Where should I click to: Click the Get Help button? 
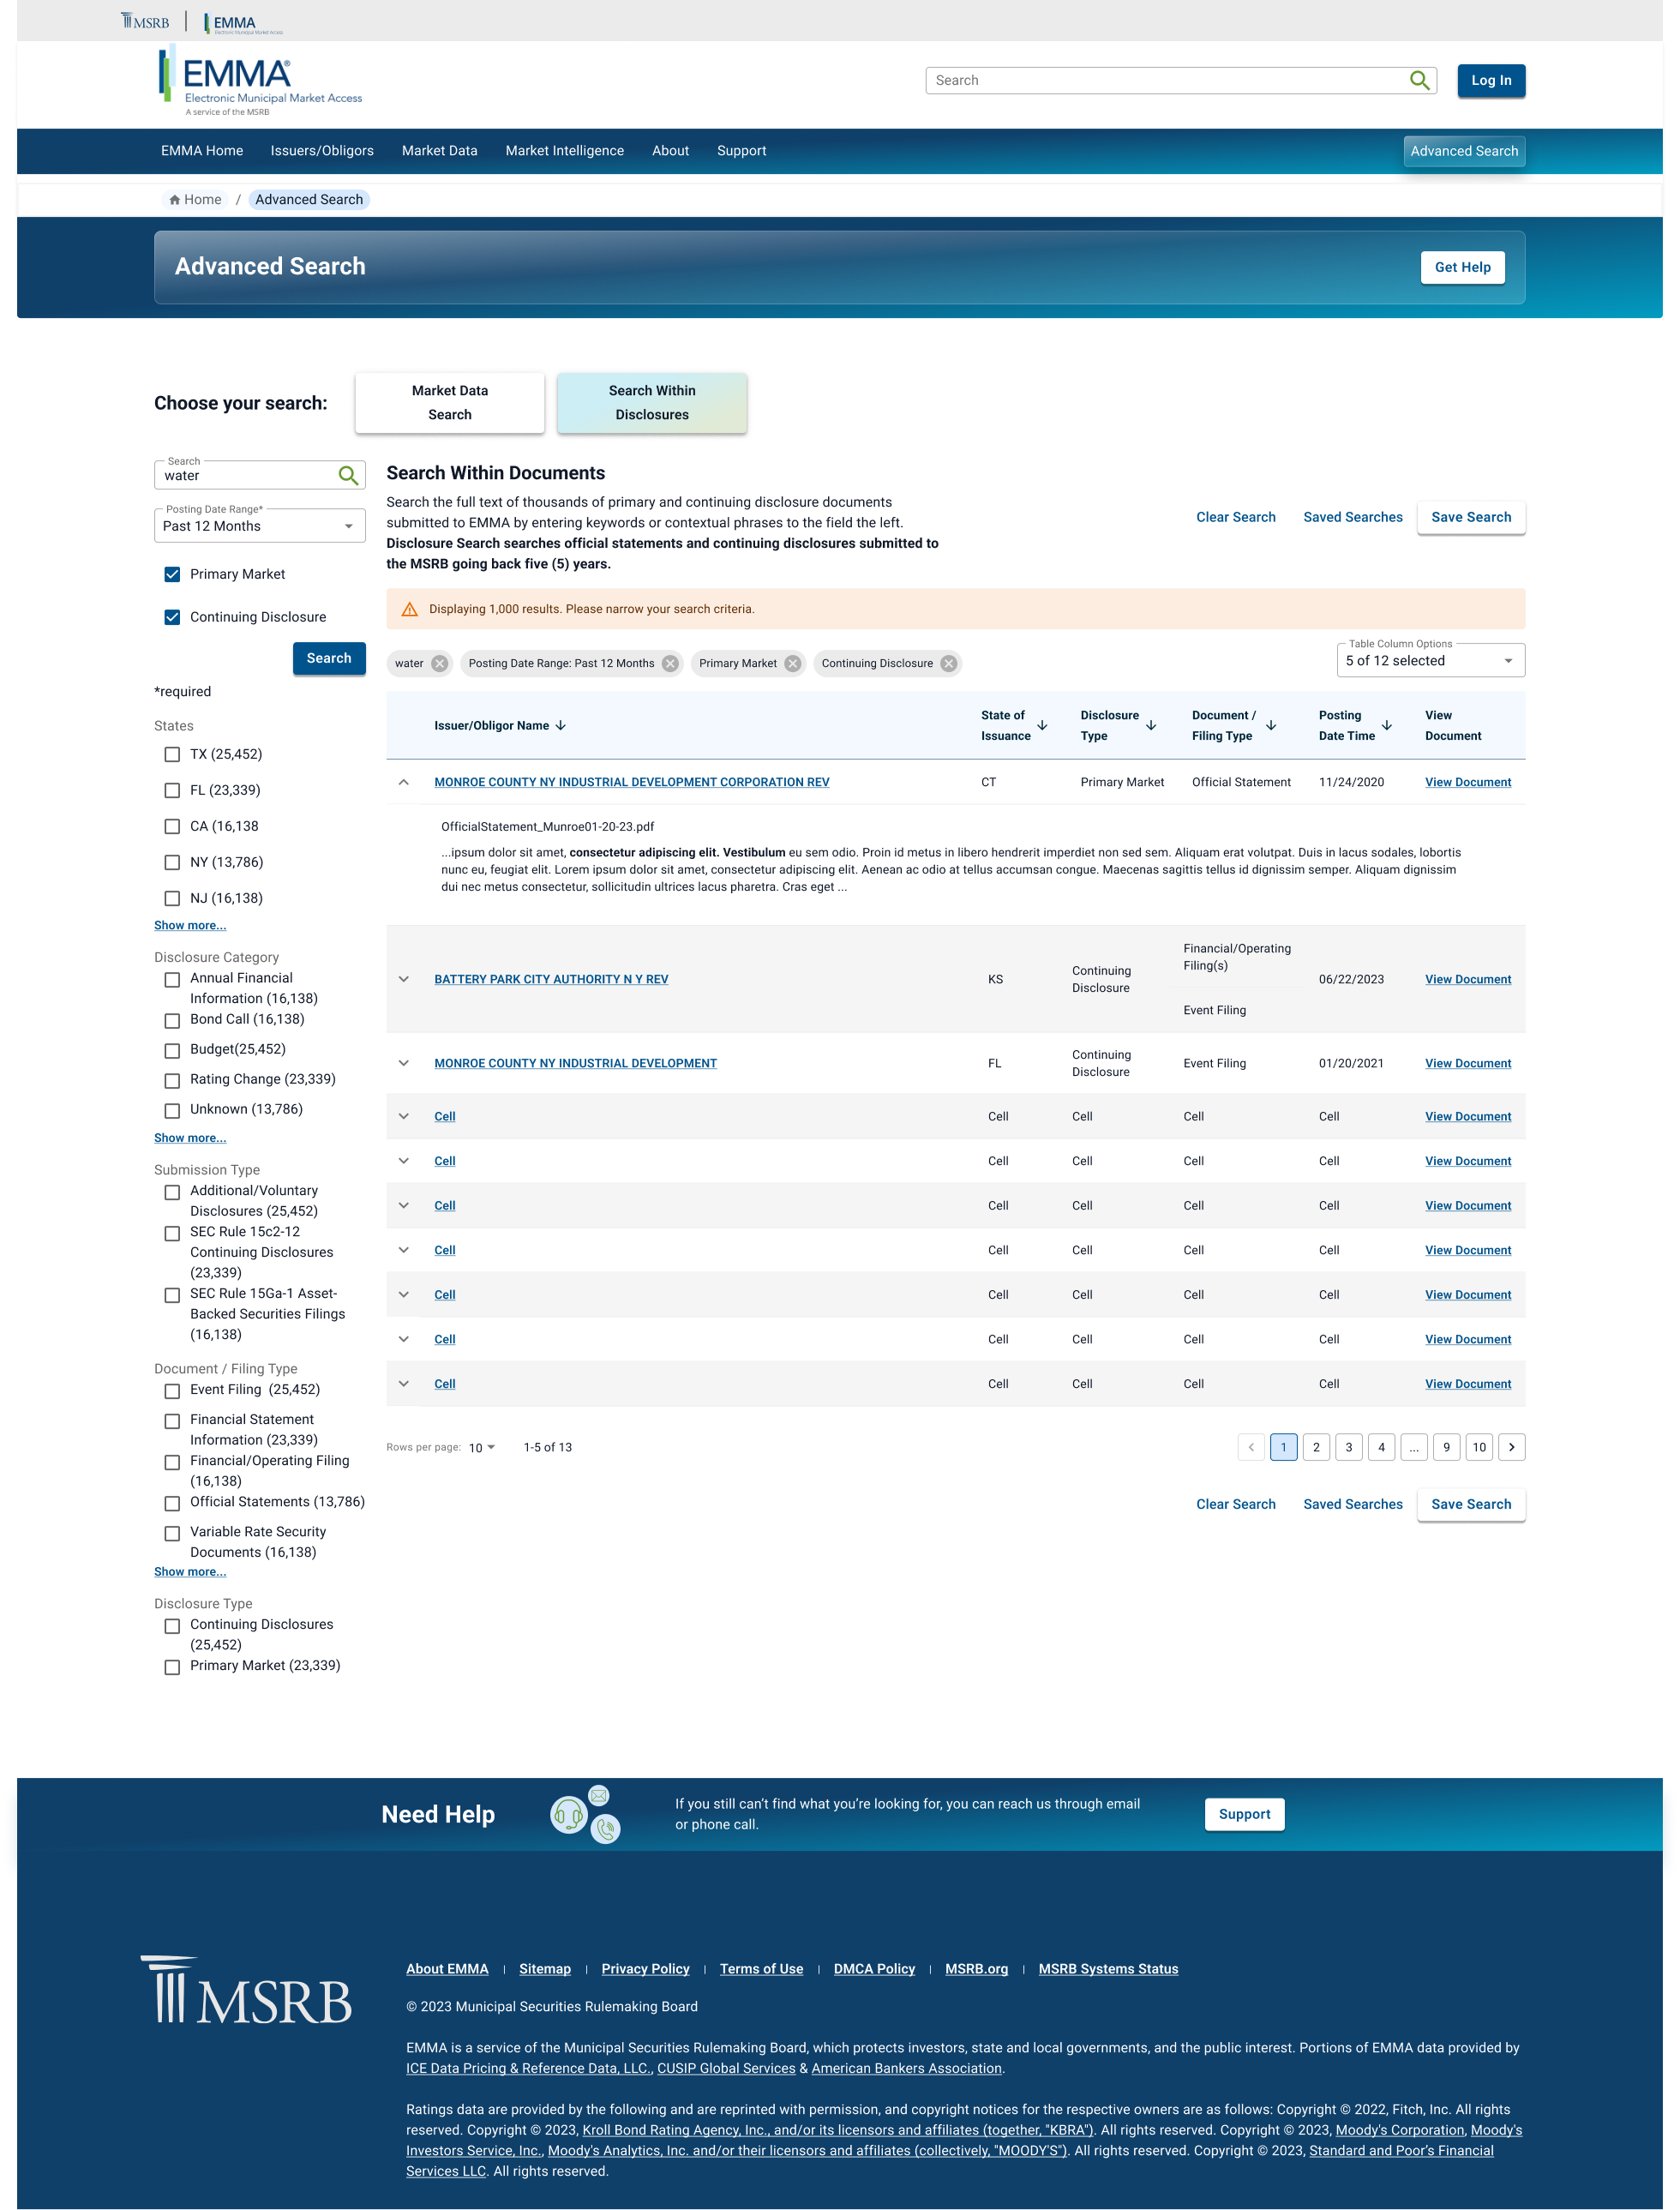point(1462,267)
